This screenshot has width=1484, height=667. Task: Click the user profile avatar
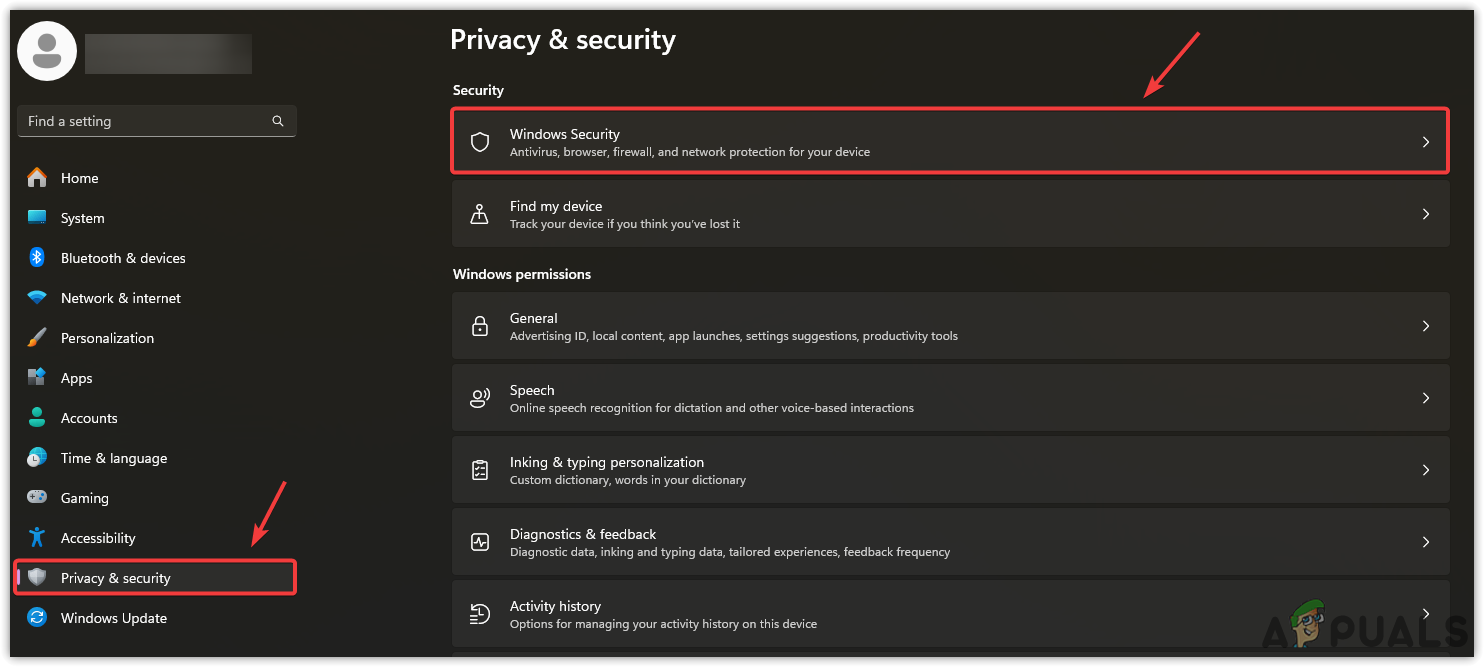[x=47, y=51]
